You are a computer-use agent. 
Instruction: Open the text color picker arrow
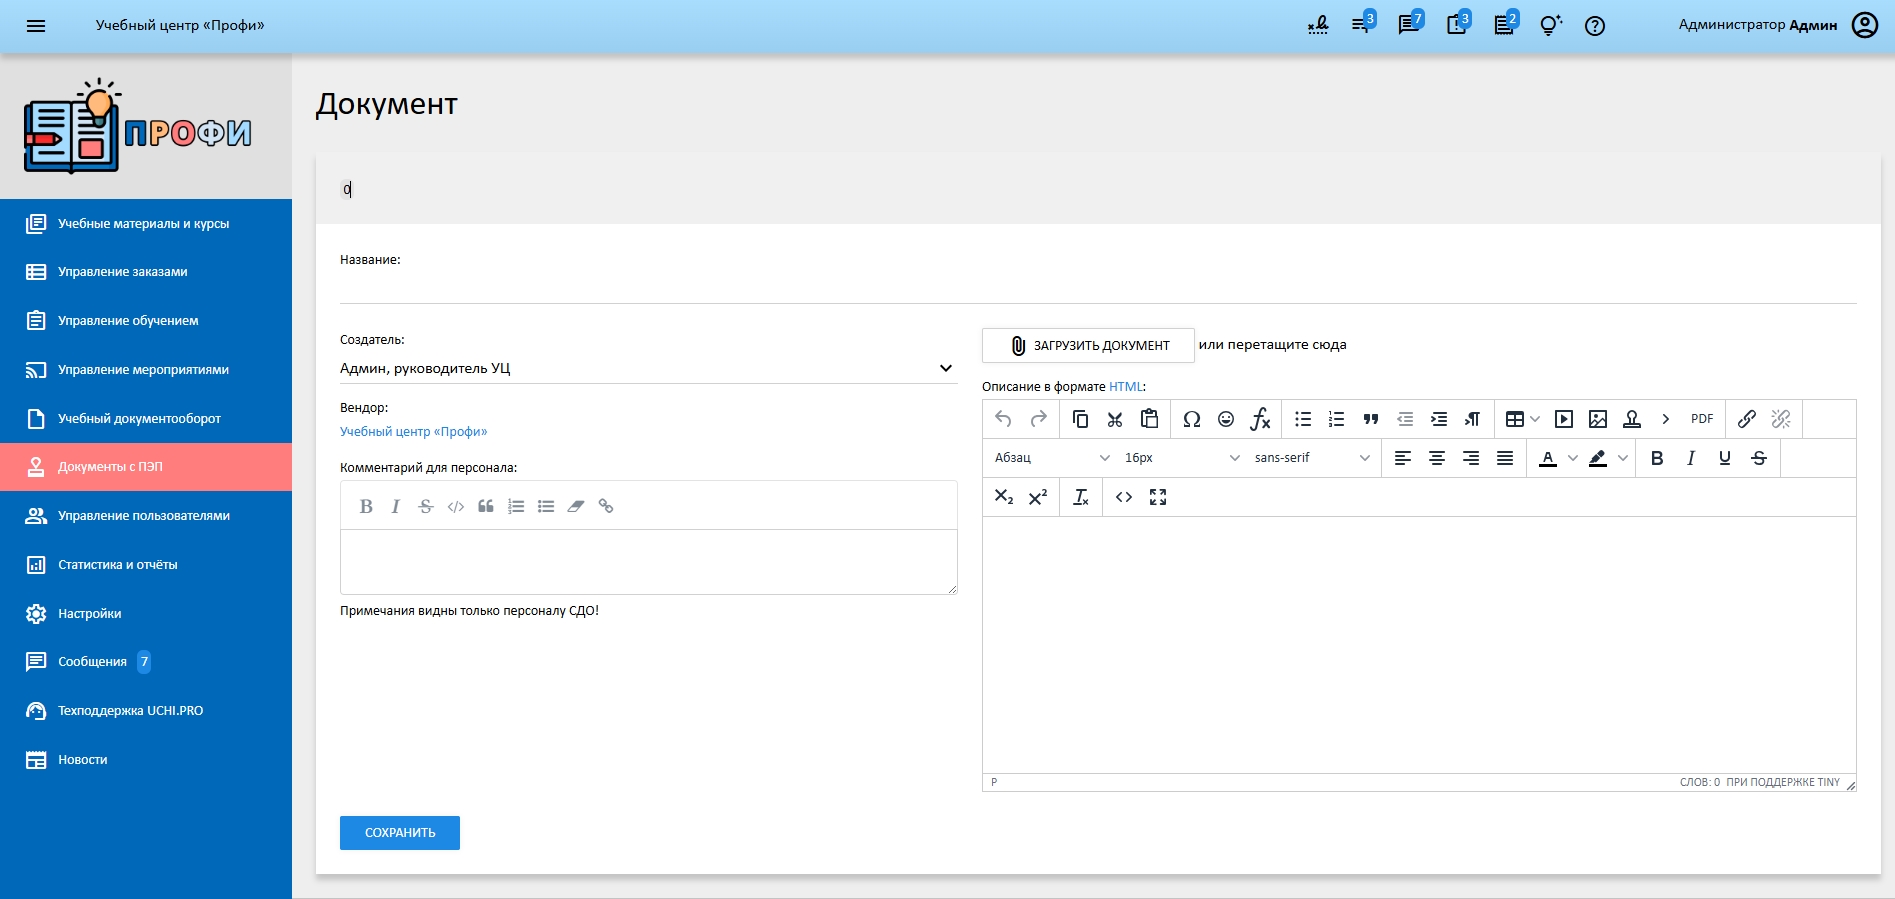pyautogui.click(x=1573, y=458)
